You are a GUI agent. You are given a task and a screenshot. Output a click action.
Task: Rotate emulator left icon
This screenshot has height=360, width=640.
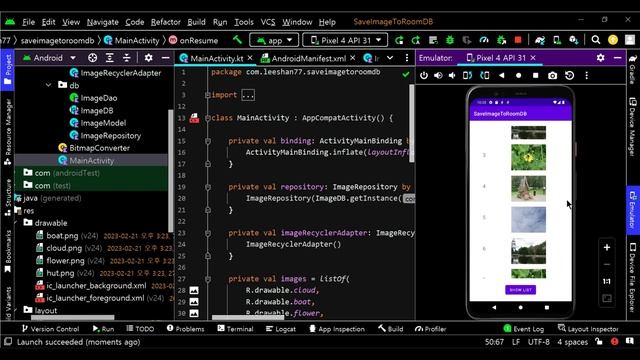(467, 76)
